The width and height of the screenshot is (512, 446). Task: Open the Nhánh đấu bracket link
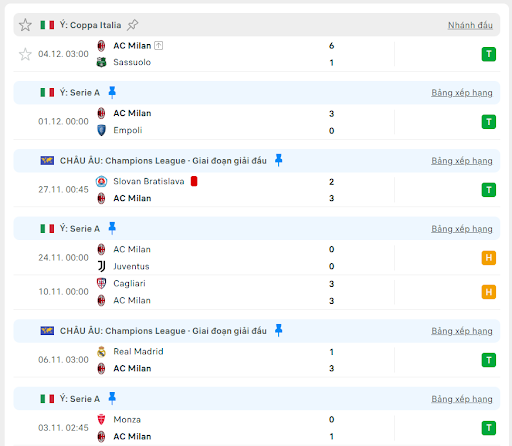[470, 25]
